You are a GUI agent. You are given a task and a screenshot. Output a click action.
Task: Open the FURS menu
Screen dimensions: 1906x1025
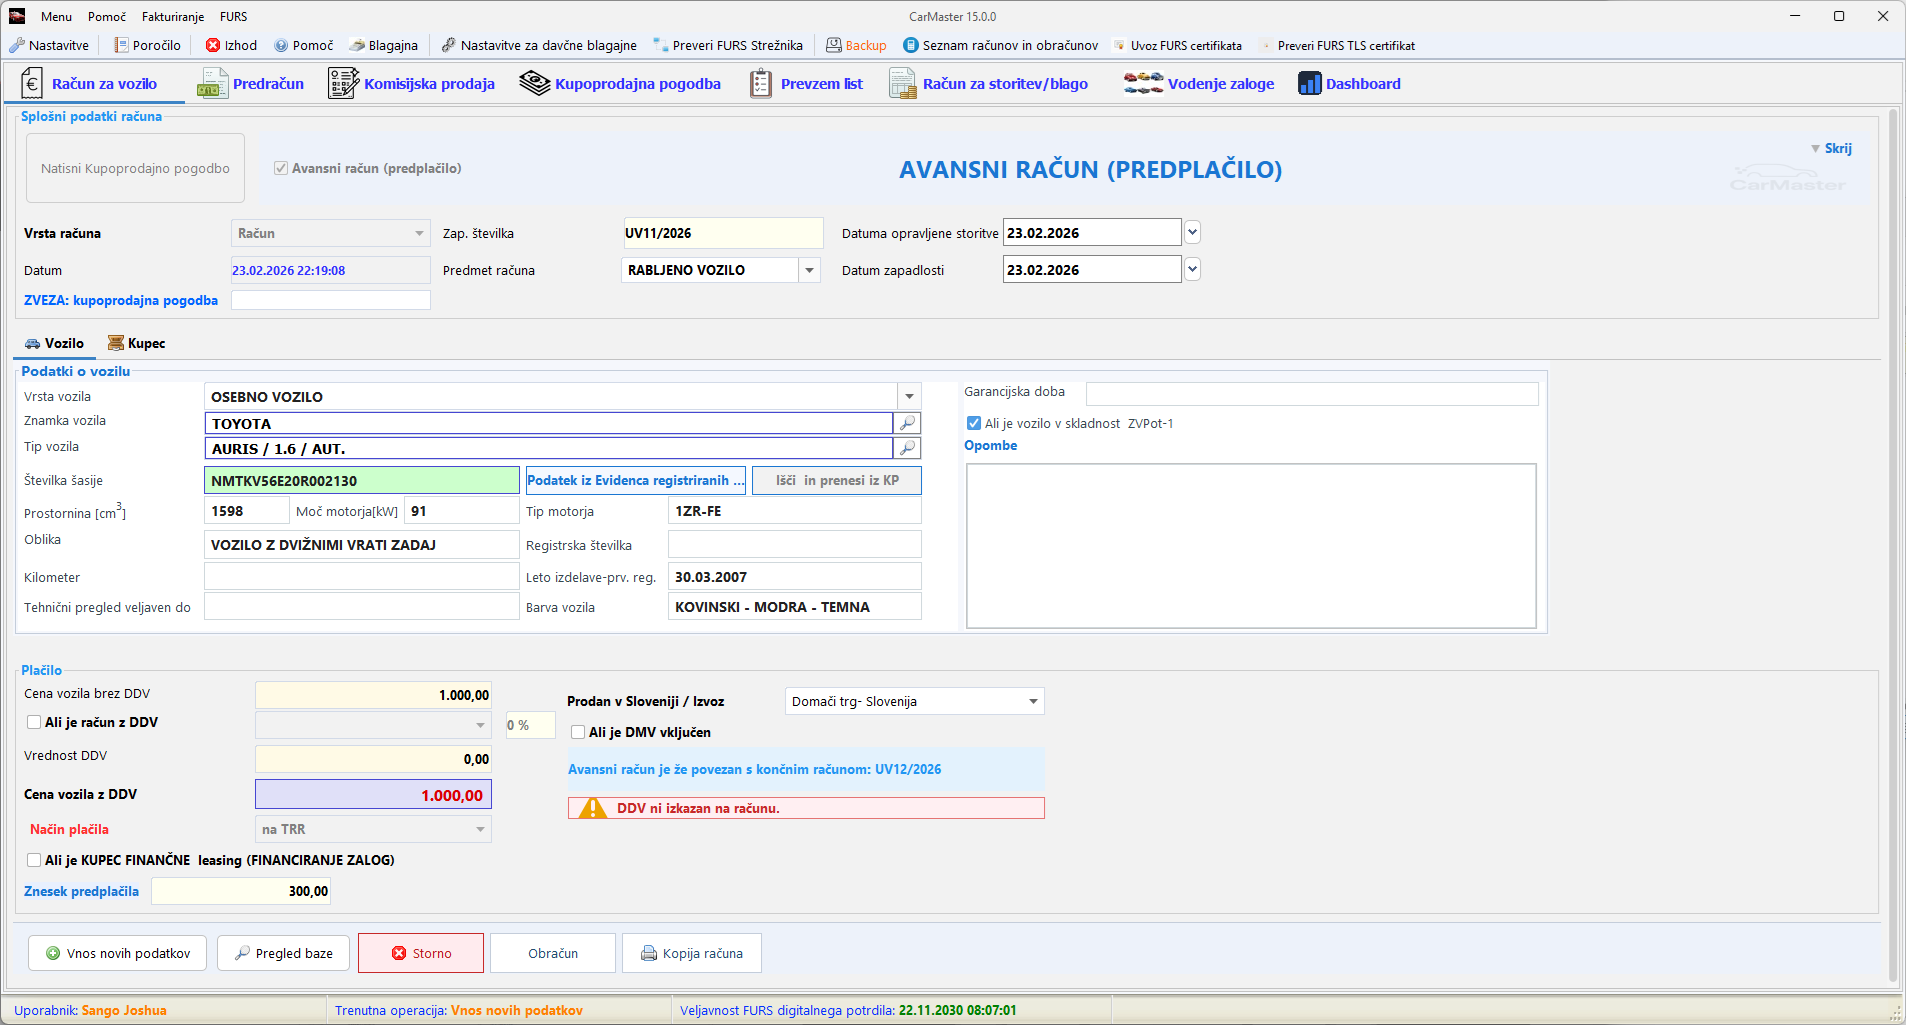(x=234, y=16)
